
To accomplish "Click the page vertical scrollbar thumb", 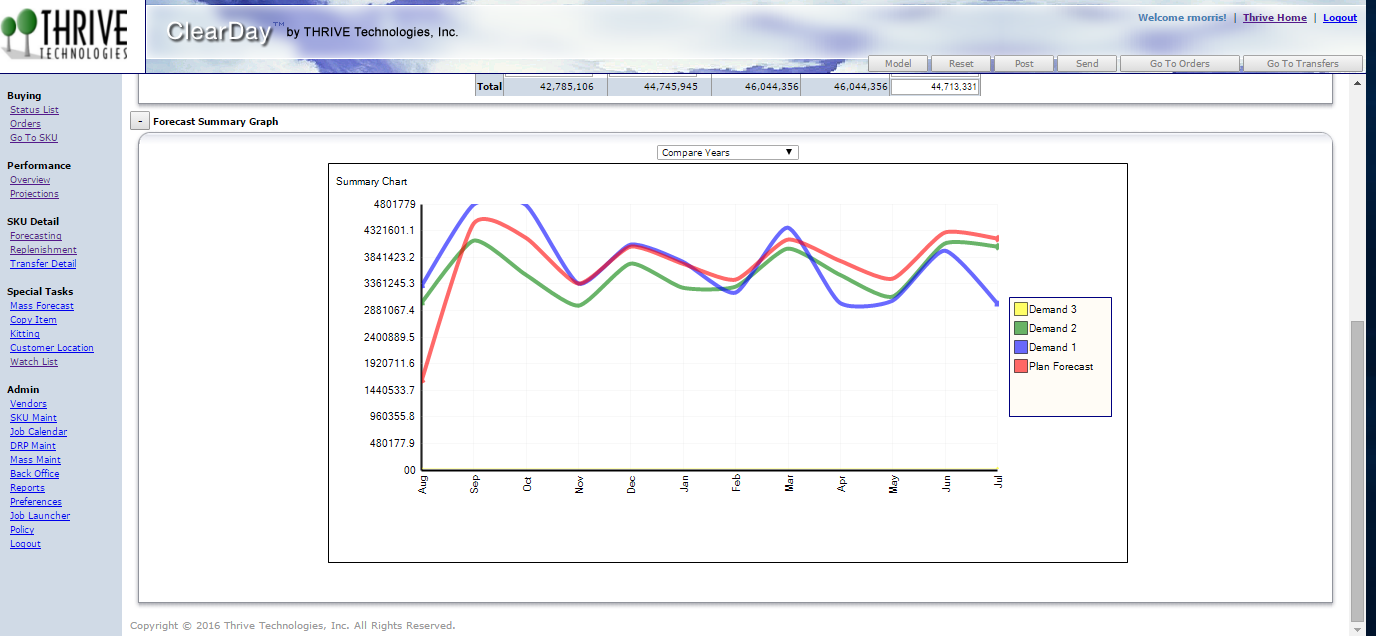I will [1357, 470].
